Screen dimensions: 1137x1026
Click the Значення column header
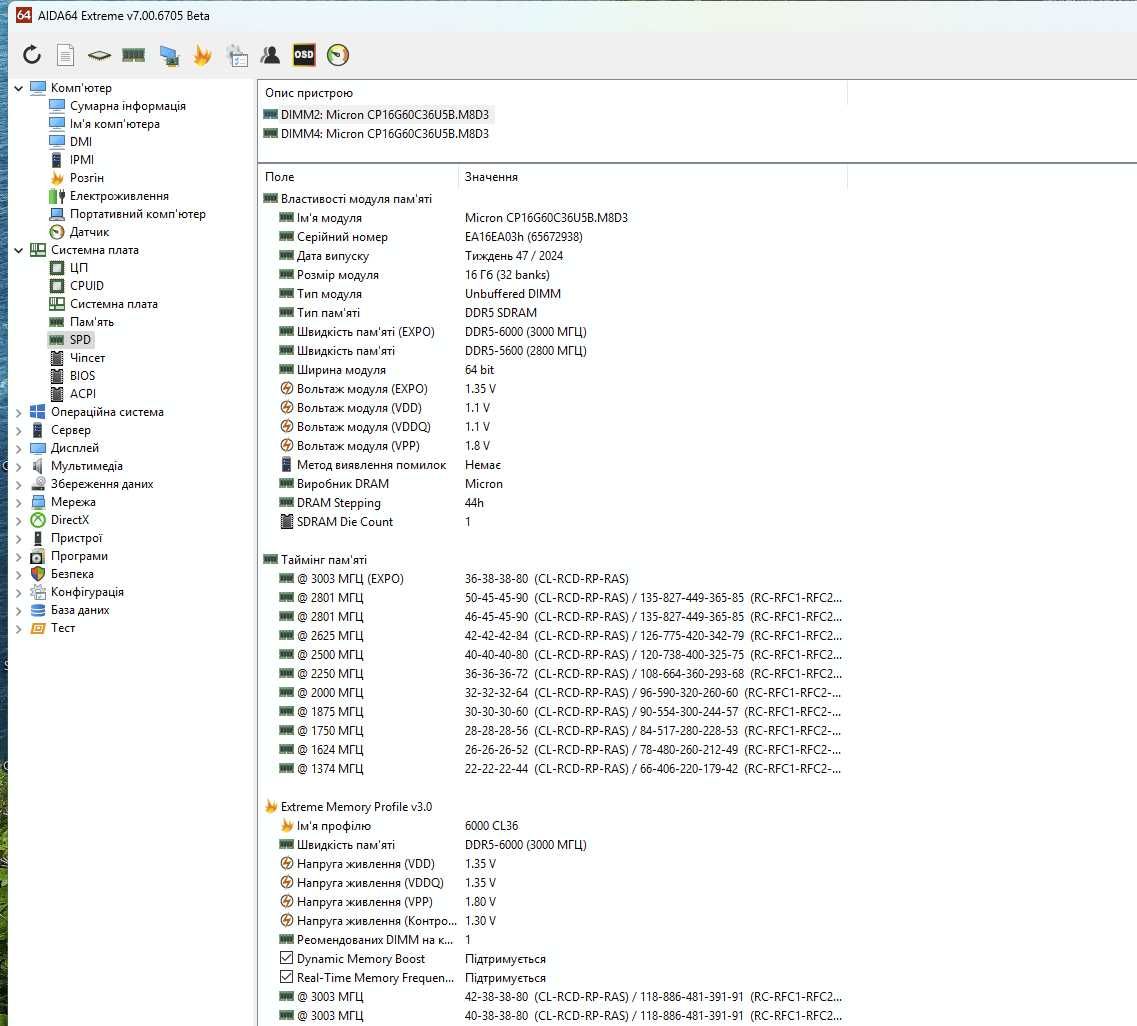point(653,177)
